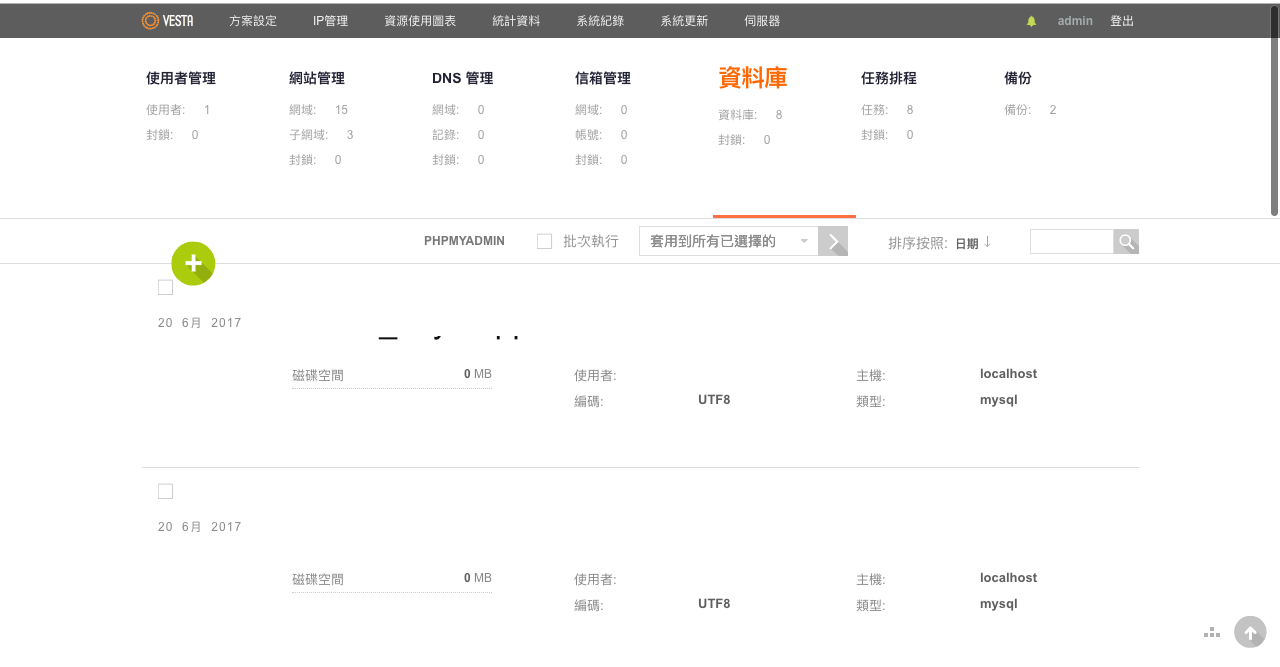The image size is (1280, 667).
Task: Click the scroll-to-top arrow button
Action: [x=1250, y=632]
